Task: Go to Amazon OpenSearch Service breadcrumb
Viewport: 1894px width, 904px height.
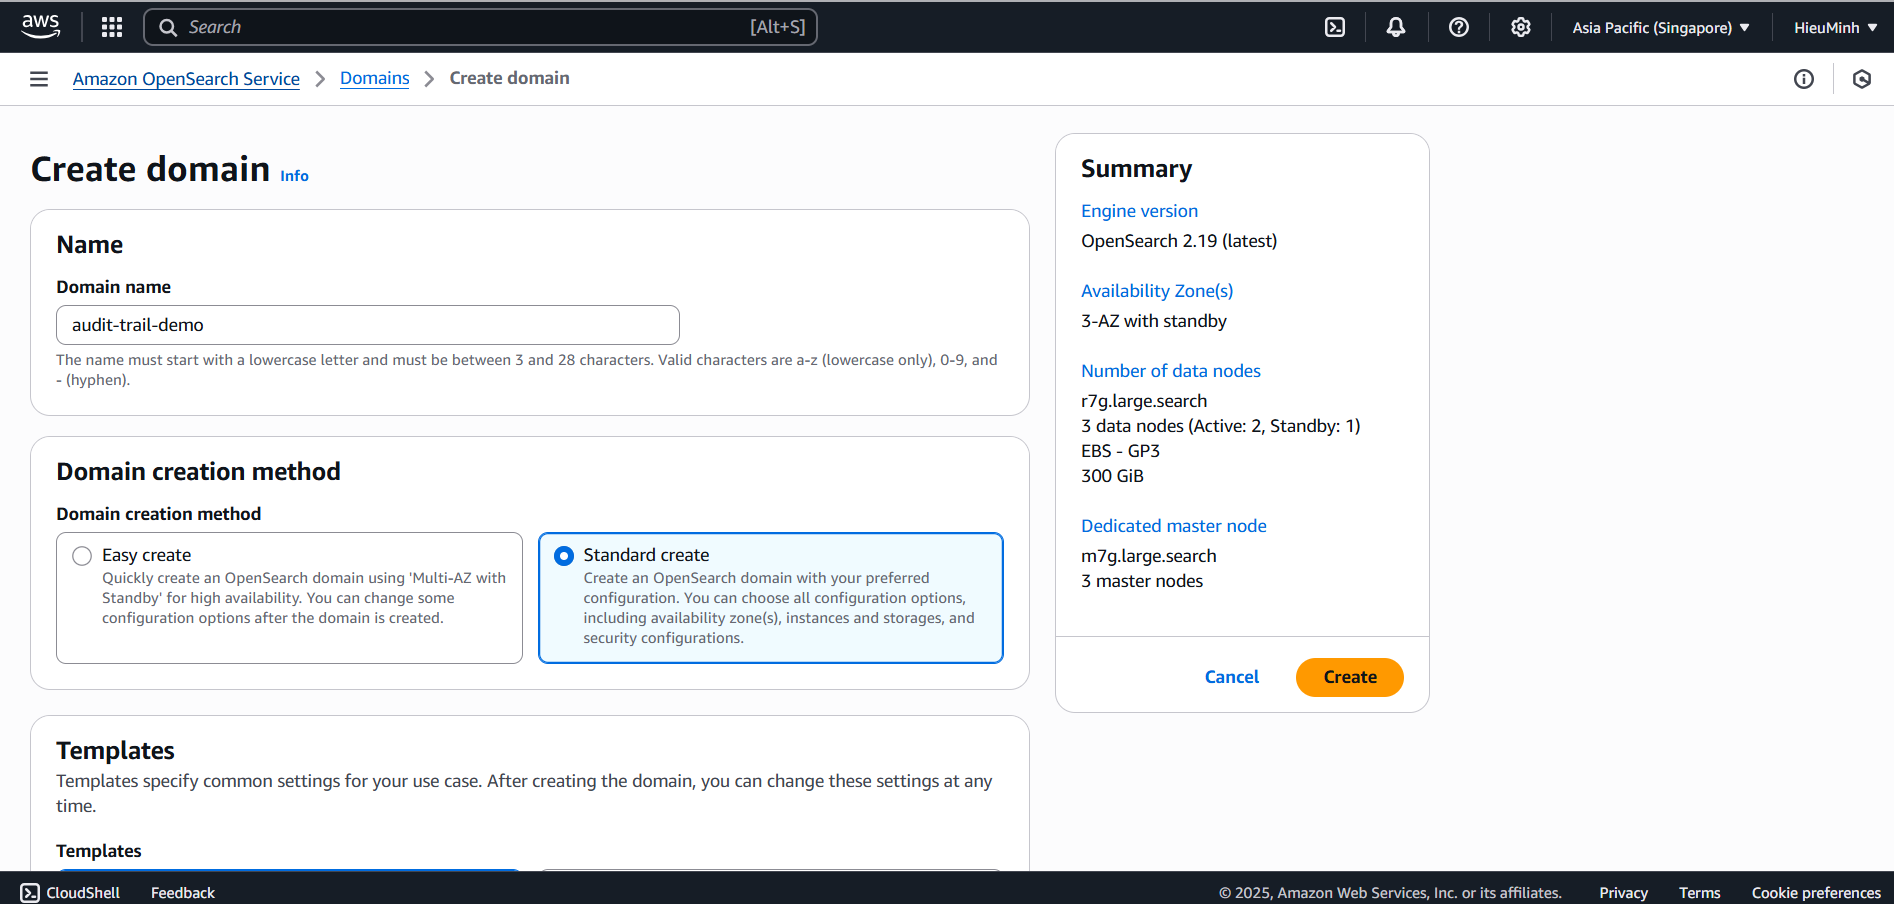Action: point(186,79)
